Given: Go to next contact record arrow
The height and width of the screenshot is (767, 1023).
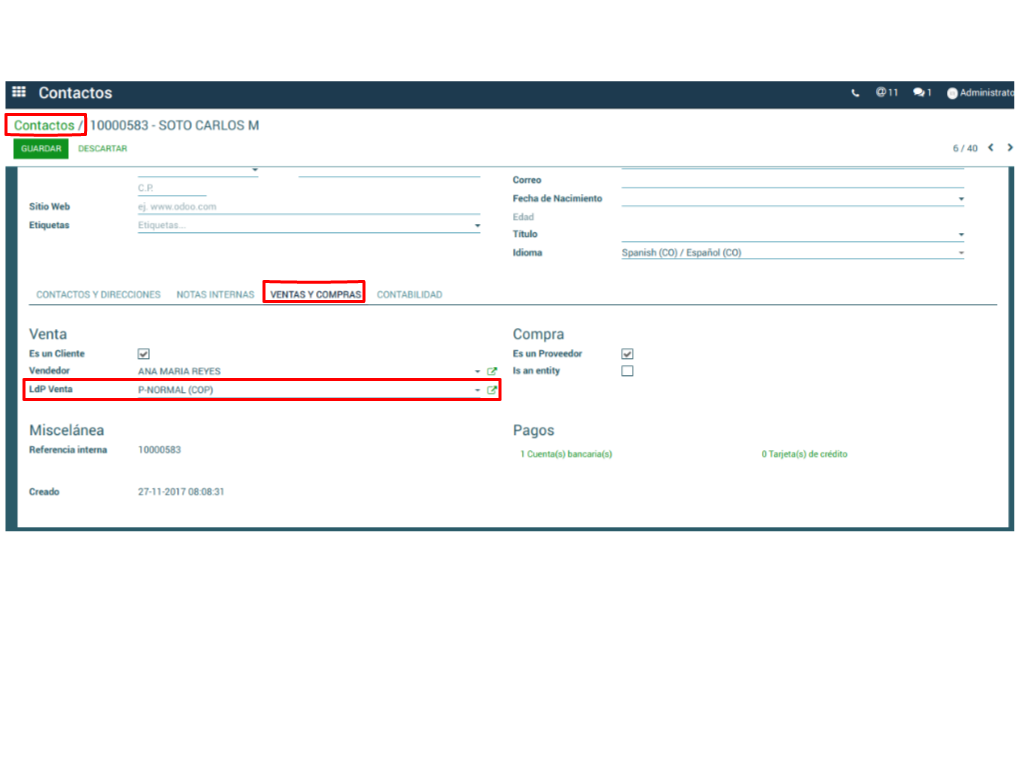Looking at the screenshot, I should pyautogui.click(x=1010, y=148).
